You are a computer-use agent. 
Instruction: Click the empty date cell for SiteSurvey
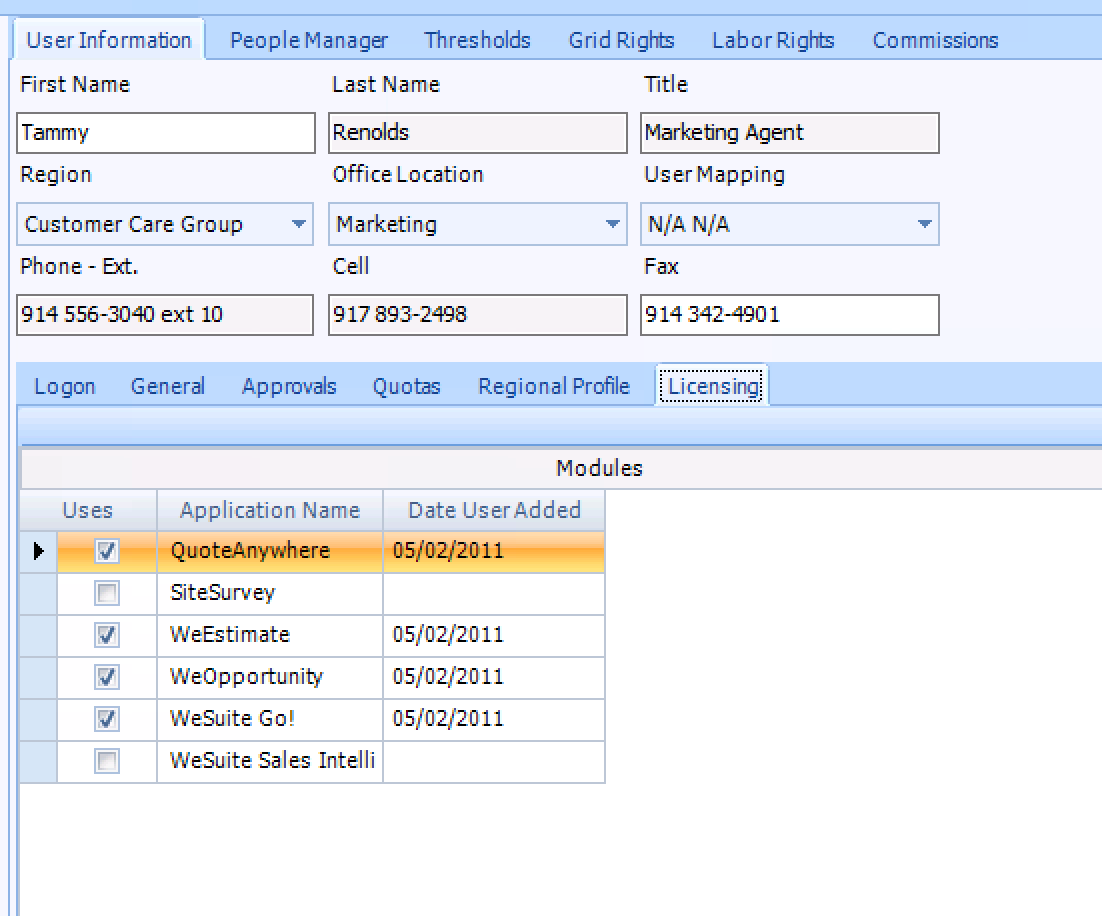coord(494,593)
